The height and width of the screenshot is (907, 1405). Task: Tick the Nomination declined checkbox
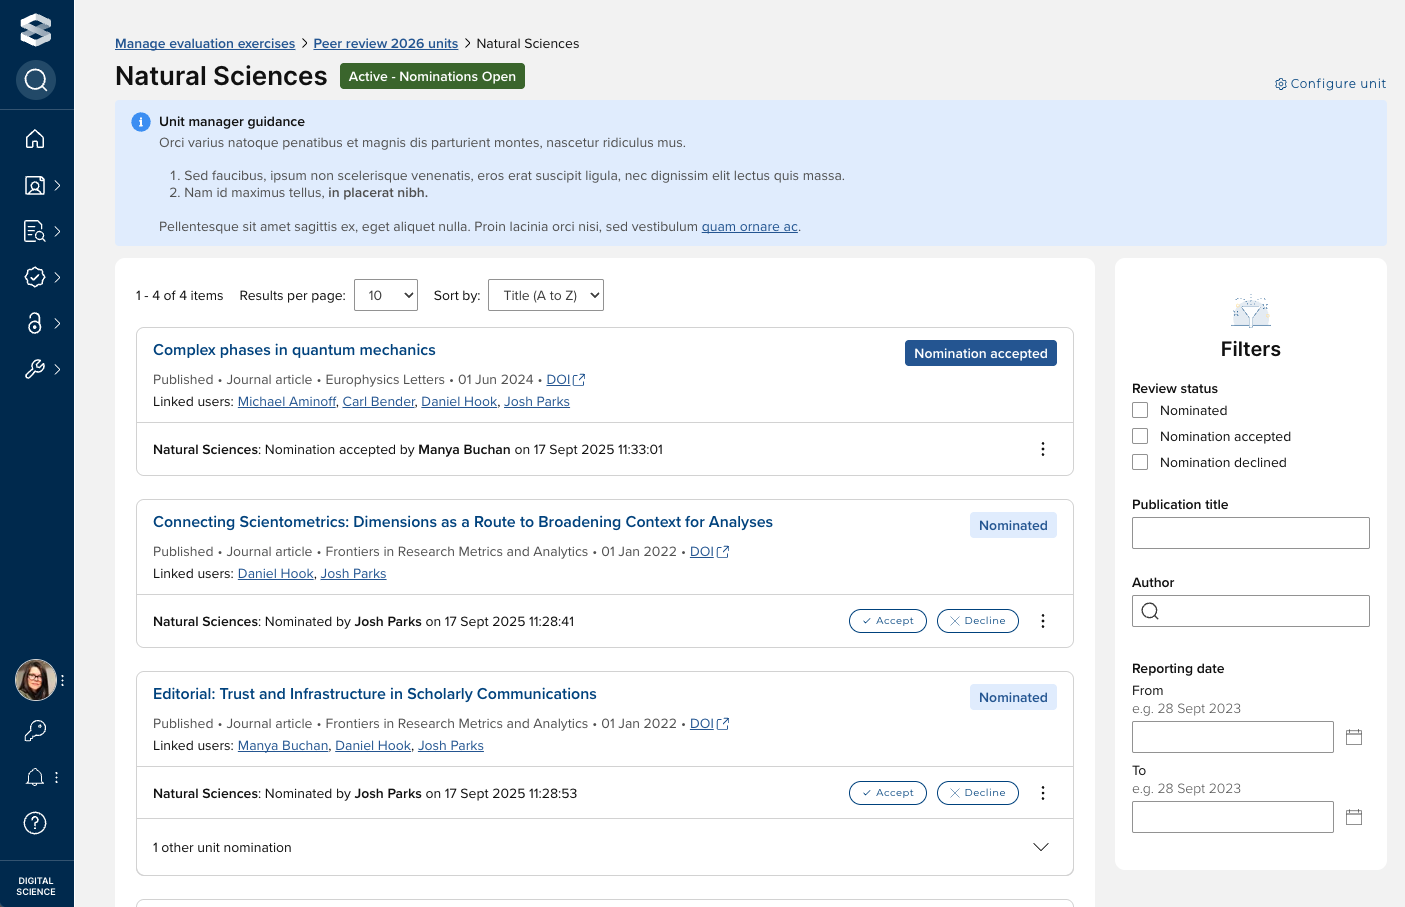click(x=1140, y=462)
